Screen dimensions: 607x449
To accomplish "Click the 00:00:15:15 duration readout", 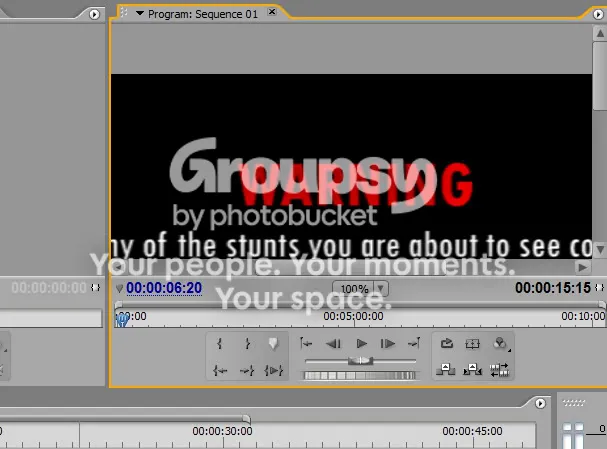I will coord(553,288).
